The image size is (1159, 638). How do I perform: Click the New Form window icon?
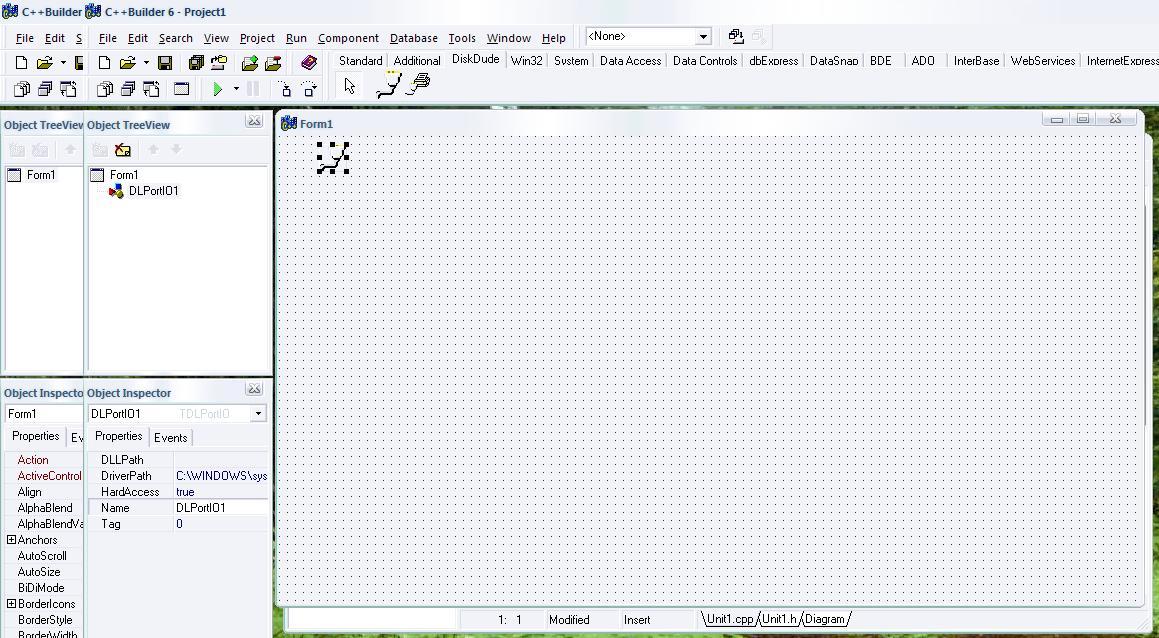click(181, 89)
